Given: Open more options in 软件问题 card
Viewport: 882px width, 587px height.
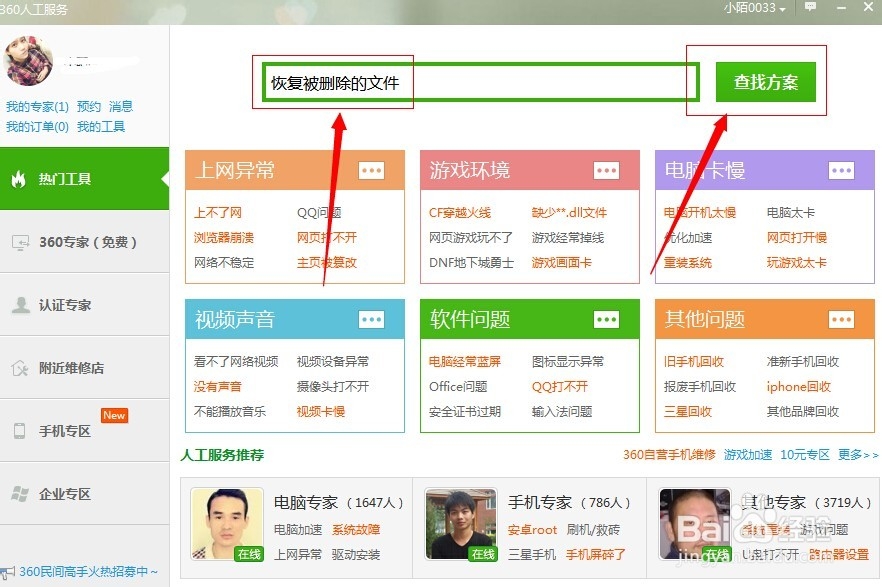Looking at the screenshot, I should point(606,319).
